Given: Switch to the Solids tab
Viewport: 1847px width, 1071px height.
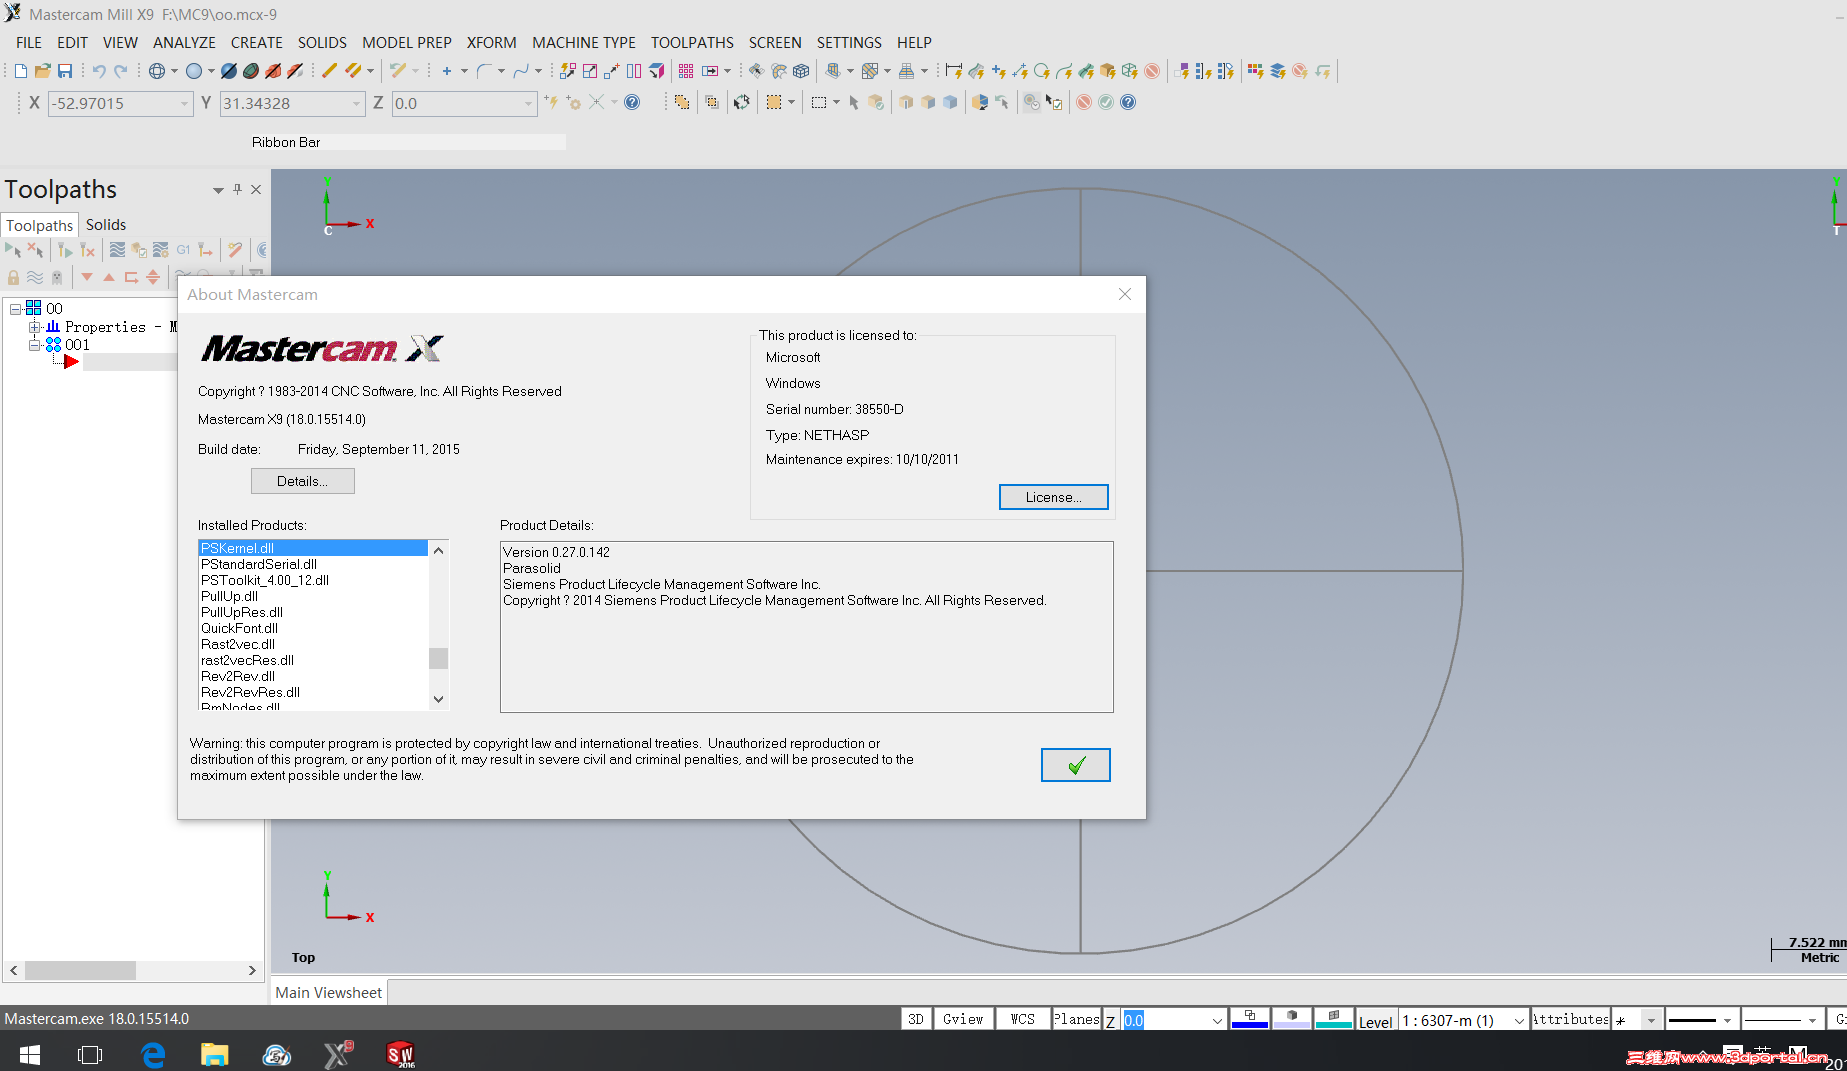Looking at the screenshot, I should click(106, 225).
